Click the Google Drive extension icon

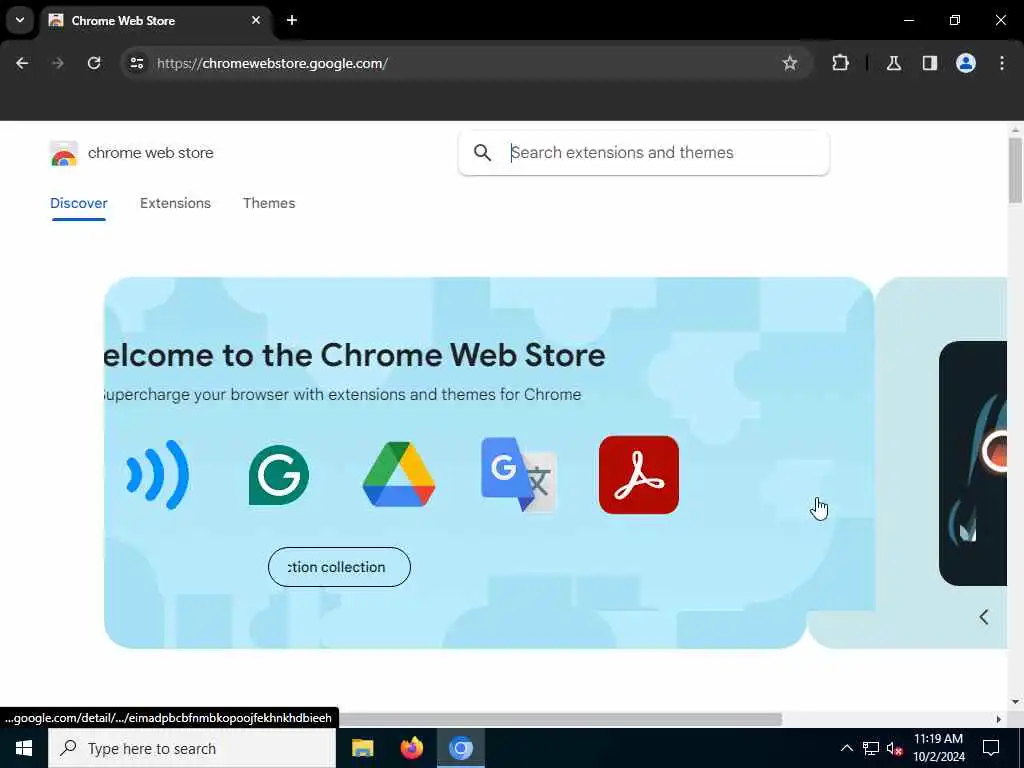[x=399, y=475]
